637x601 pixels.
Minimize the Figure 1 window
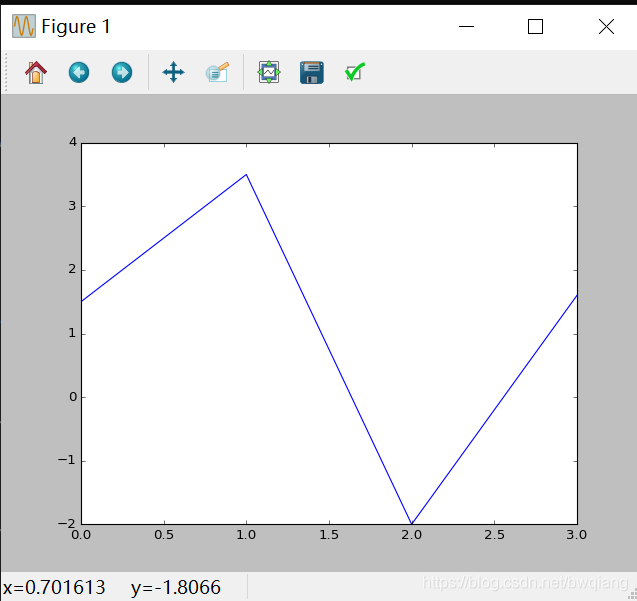pyautogui.click(x=466, y=27)
